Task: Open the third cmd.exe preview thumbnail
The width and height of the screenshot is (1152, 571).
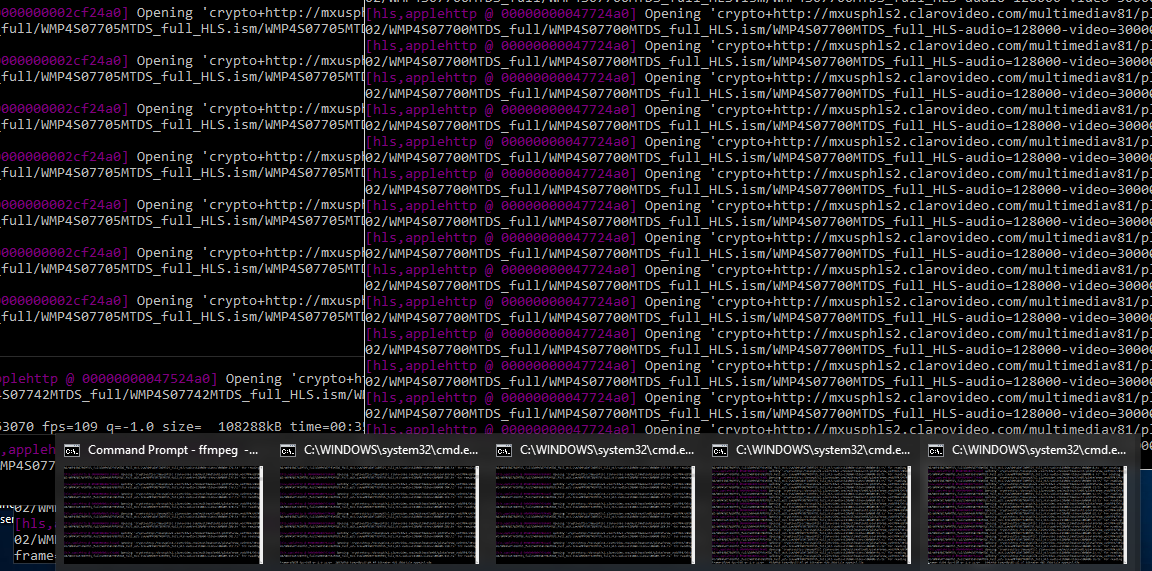Action: pos(595,515)
